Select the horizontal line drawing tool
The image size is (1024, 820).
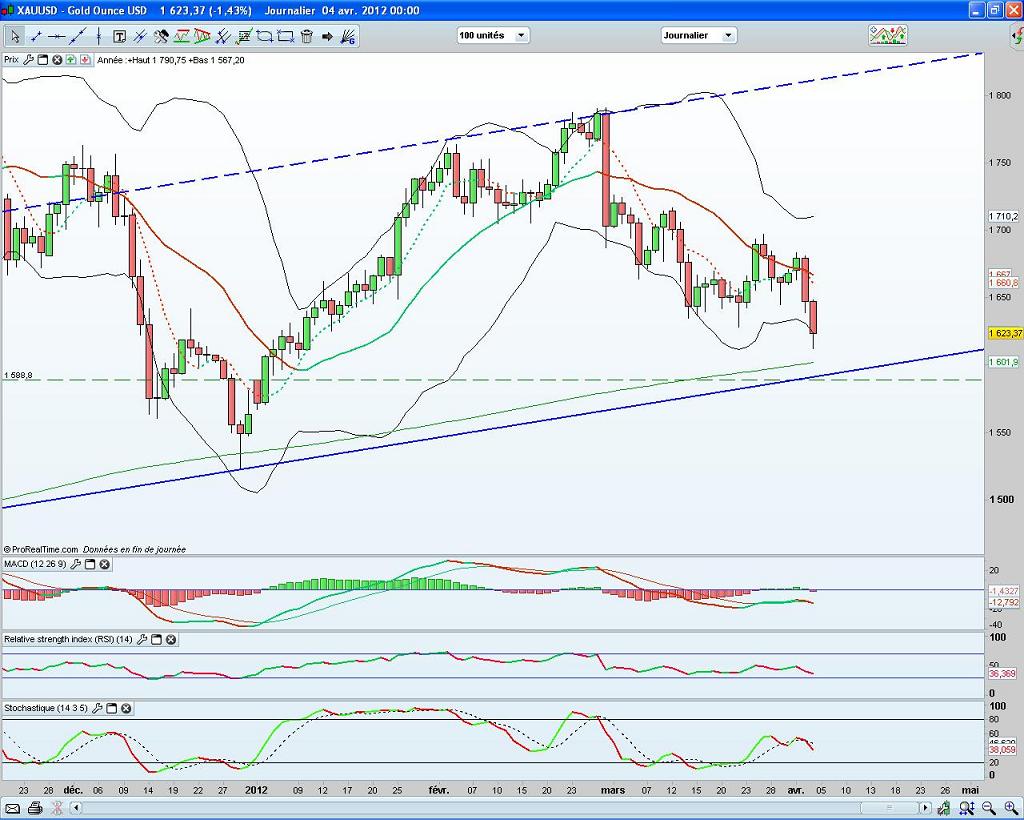pyautogui.click(x=56, y=37)
